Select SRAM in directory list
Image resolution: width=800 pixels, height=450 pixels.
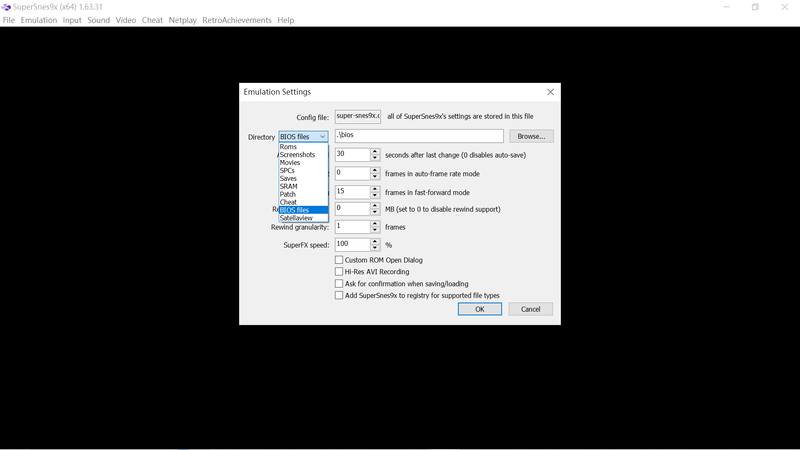coord(303,186)
